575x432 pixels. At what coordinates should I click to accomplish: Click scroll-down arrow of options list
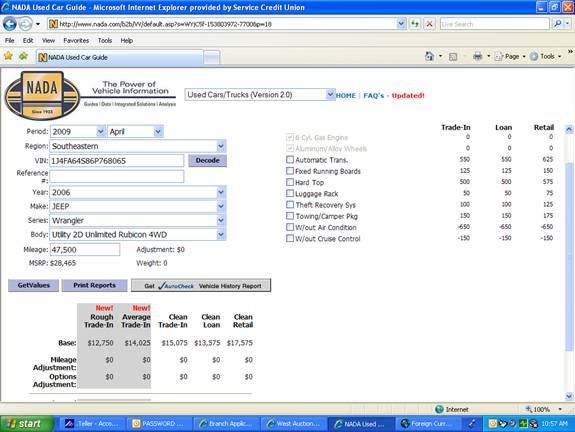[x=569, y=396]
